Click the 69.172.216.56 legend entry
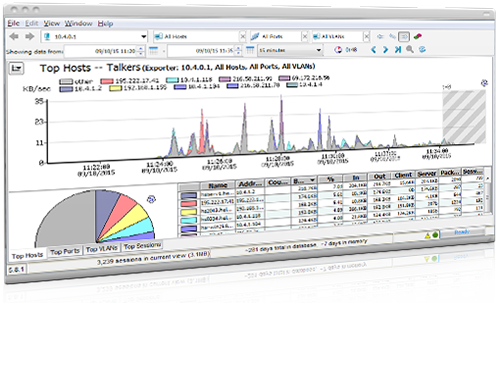The width and height of the screenshot is (500, 375). (x=304, y=78)
